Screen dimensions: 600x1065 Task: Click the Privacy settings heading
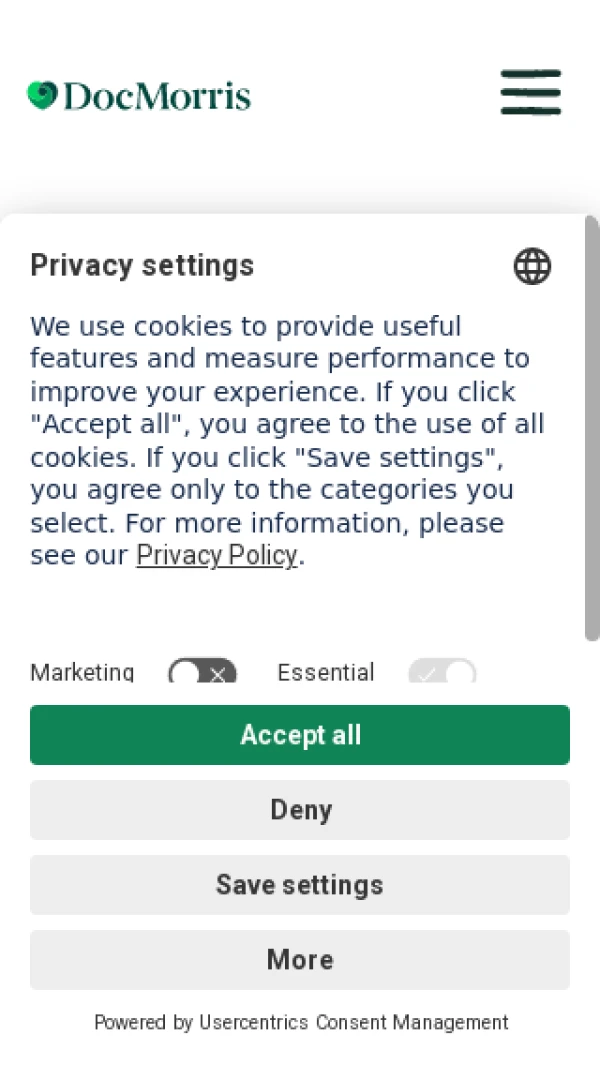[x=142, y=265]
